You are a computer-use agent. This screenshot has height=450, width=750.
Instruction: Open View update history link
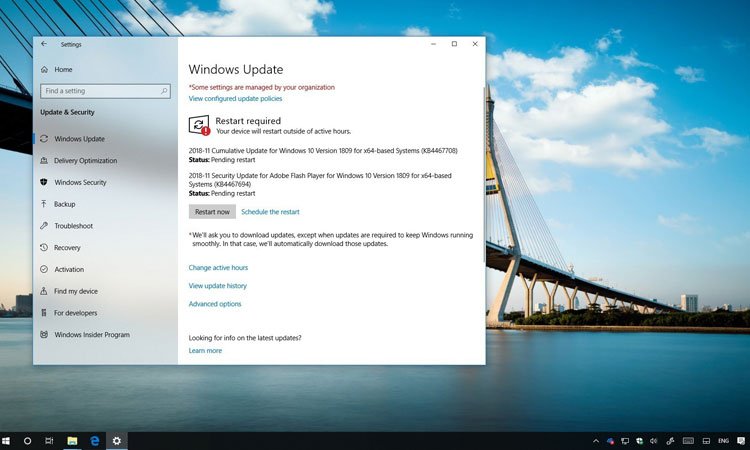[217, 286]
